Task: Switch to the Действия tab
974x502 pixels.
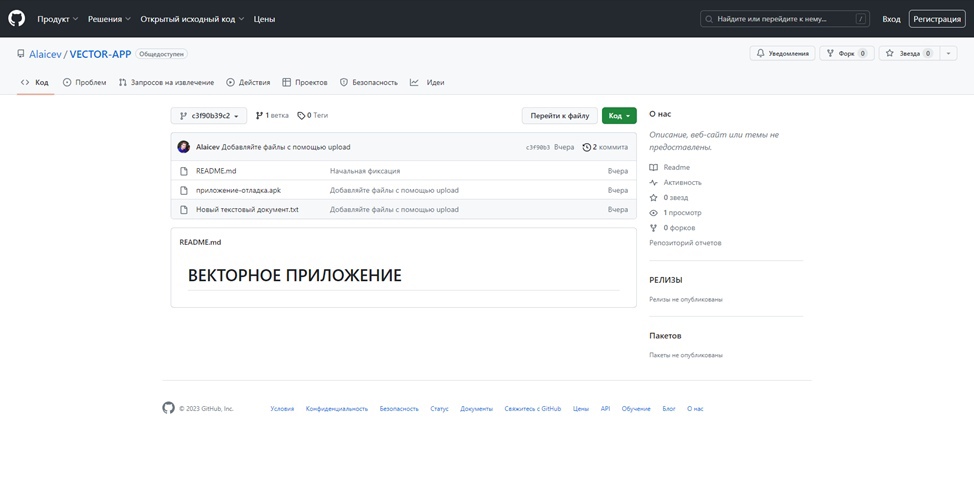Action: (248, 82)
